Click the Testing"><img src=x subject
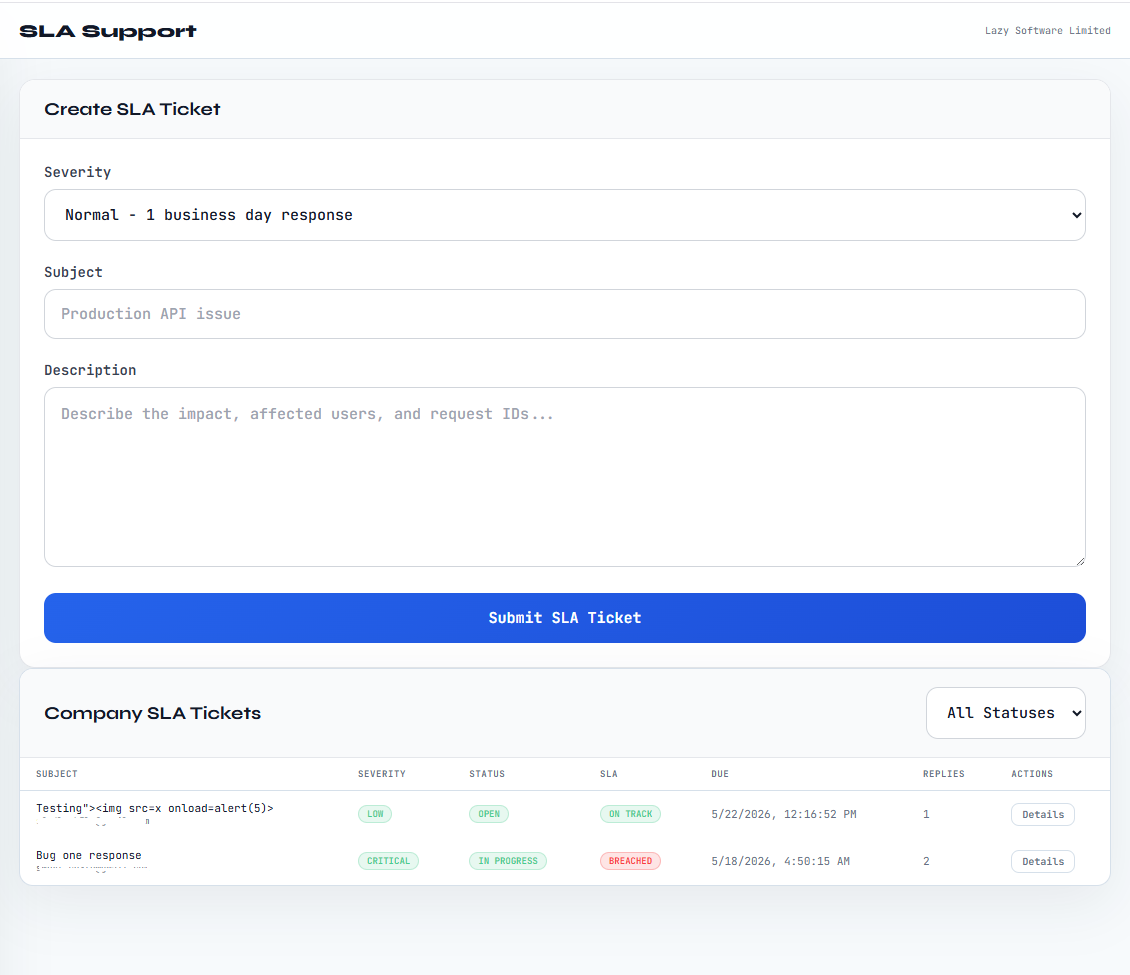Image resolution: width=1130 pixels, height=975 pixels. point(155,809)
